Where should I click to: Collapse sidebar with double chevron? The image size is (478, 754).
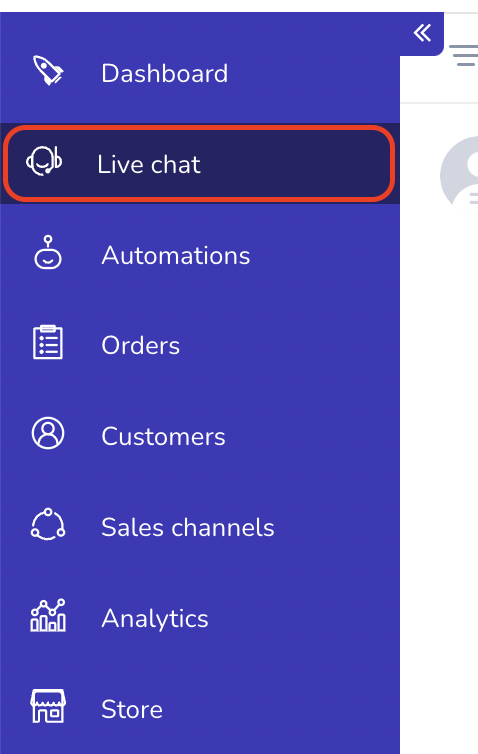click(x=422, y=33)
